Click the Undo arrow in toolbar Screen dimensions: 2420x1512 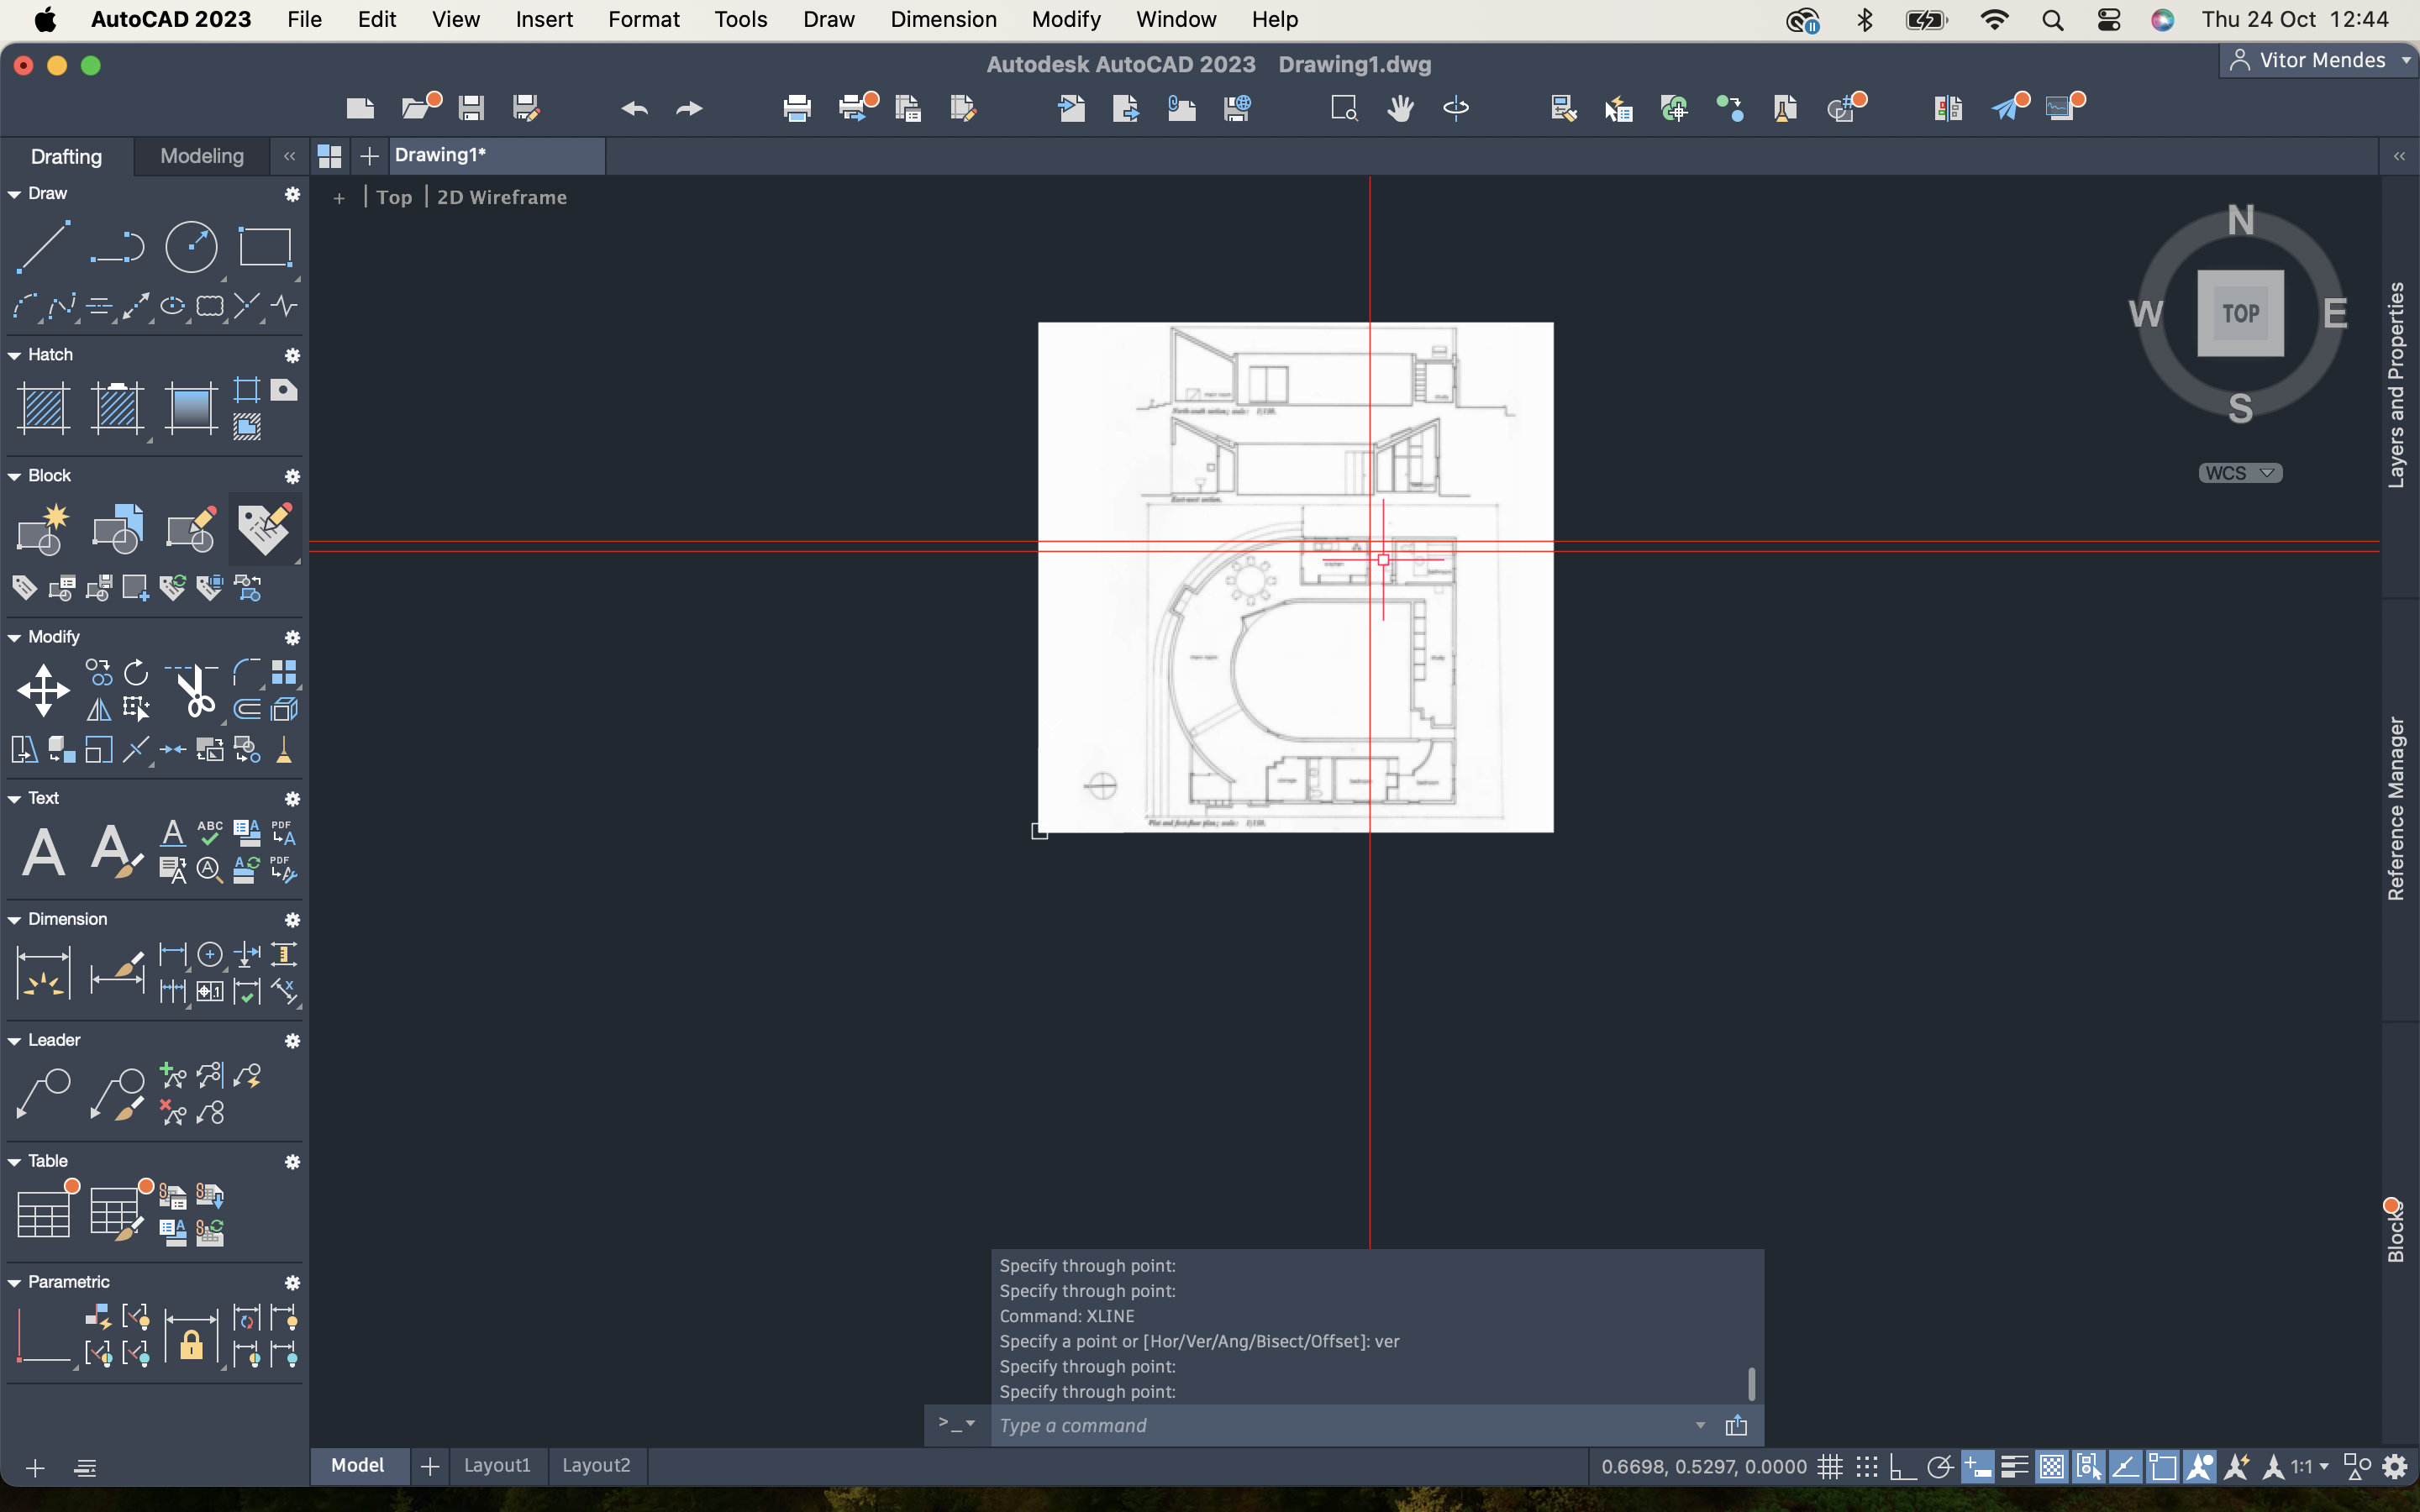pos(634,108)
